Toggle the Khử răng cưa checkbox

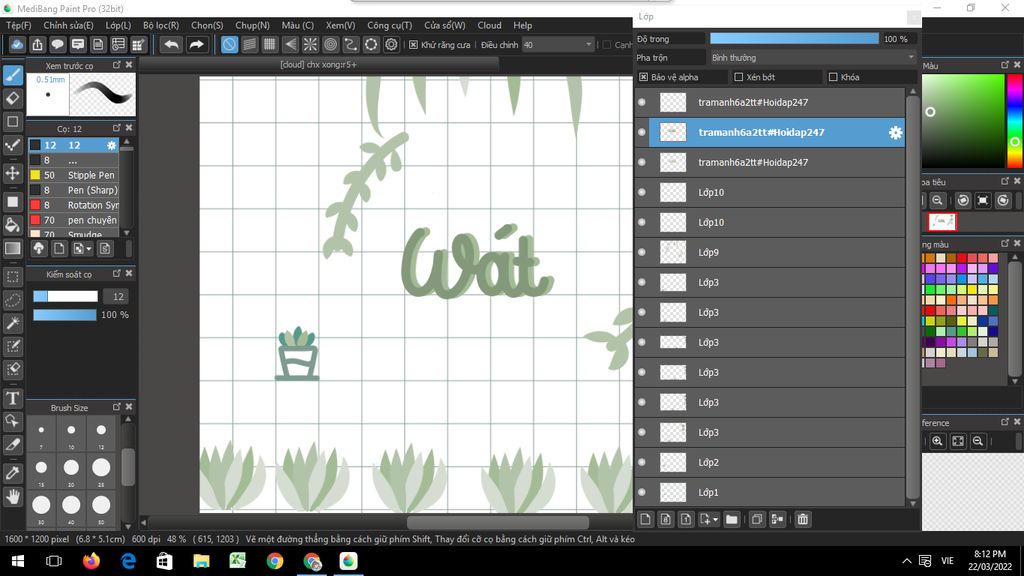pyautogui.click(x=413, y=45)
